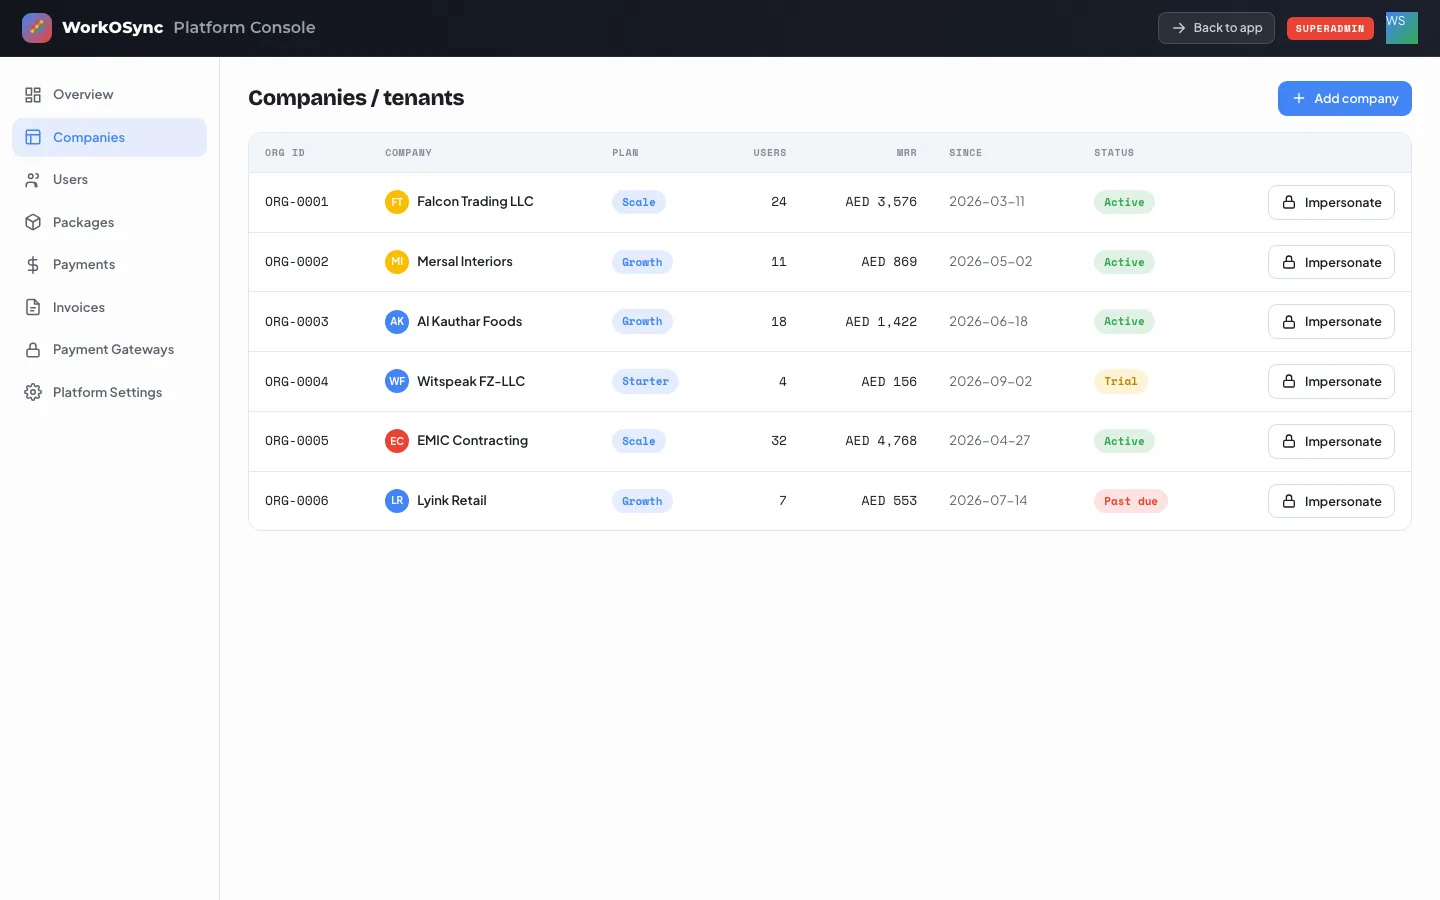Click the Payments dollar icon in sidebar
This screenshot has width=1440, height=900.
pos(33,265)
